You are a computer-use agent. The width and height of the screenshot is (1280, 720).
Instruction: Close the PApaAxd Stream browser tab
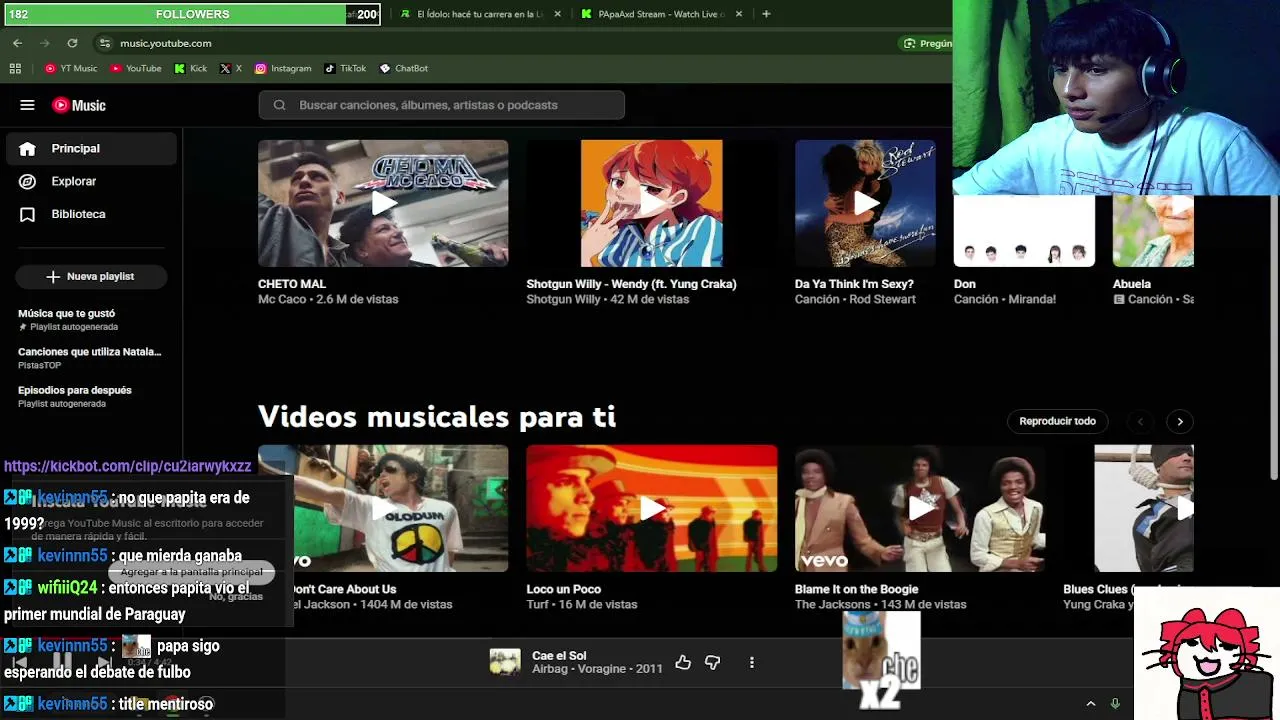[739, 14]
